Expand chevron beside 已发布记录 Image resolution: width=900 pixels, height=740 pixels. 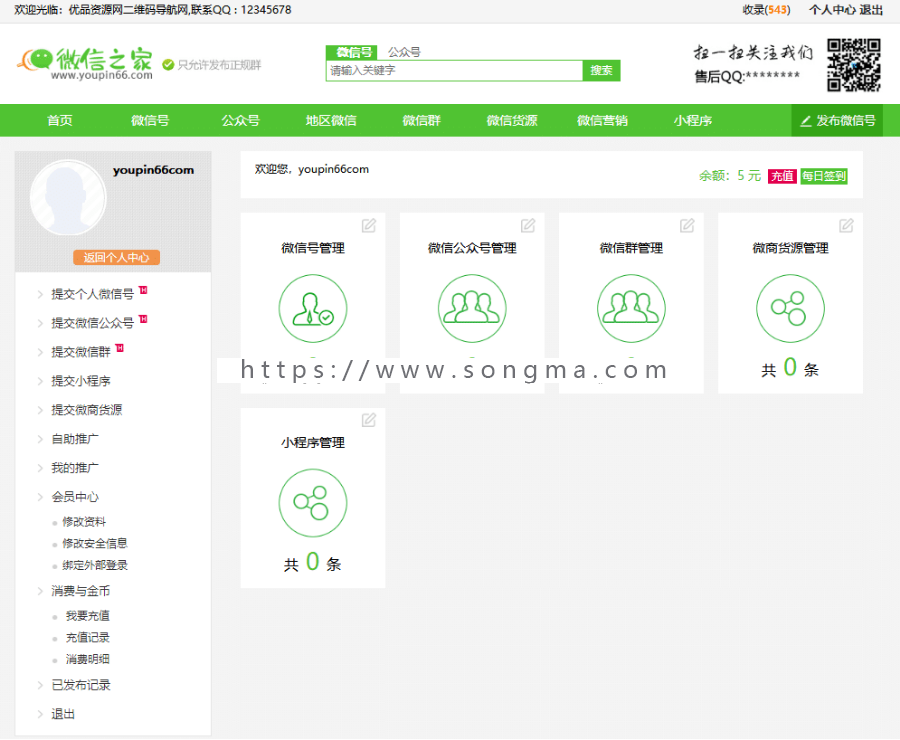[x=40, y=685]
